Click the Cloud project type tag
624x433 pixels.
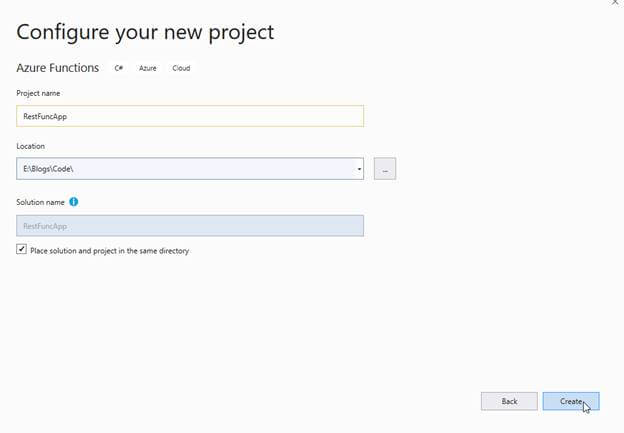point(181,68)
